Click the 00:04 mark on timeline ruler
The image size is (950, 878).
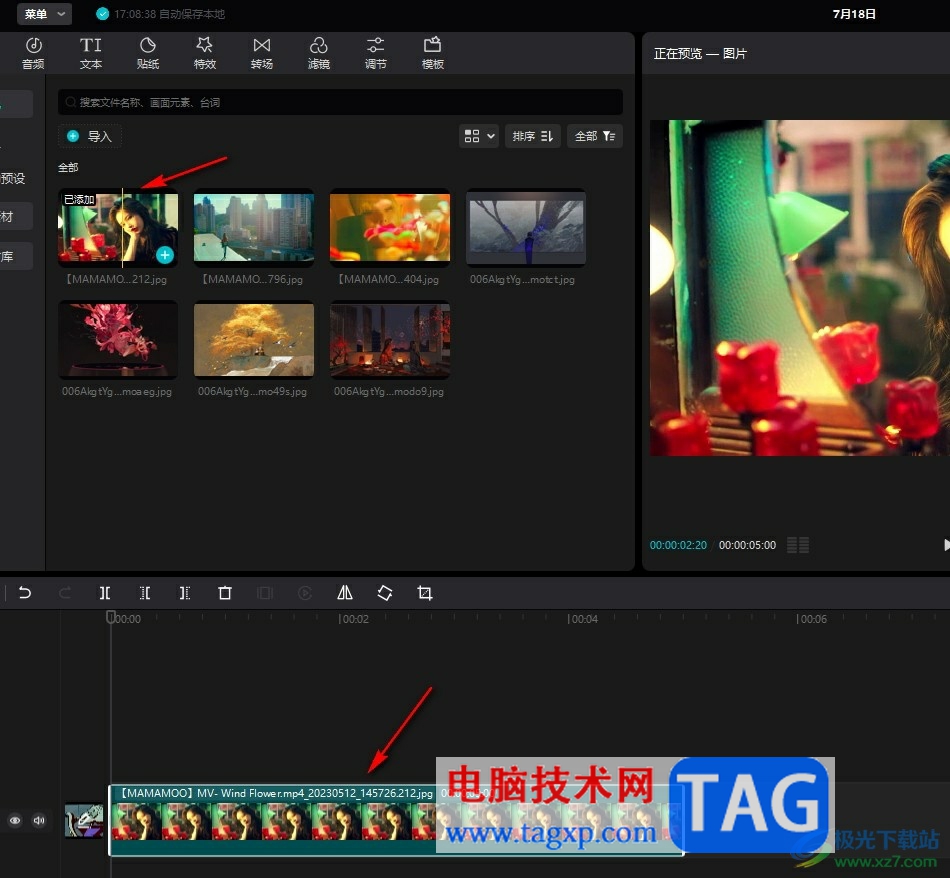582,619
